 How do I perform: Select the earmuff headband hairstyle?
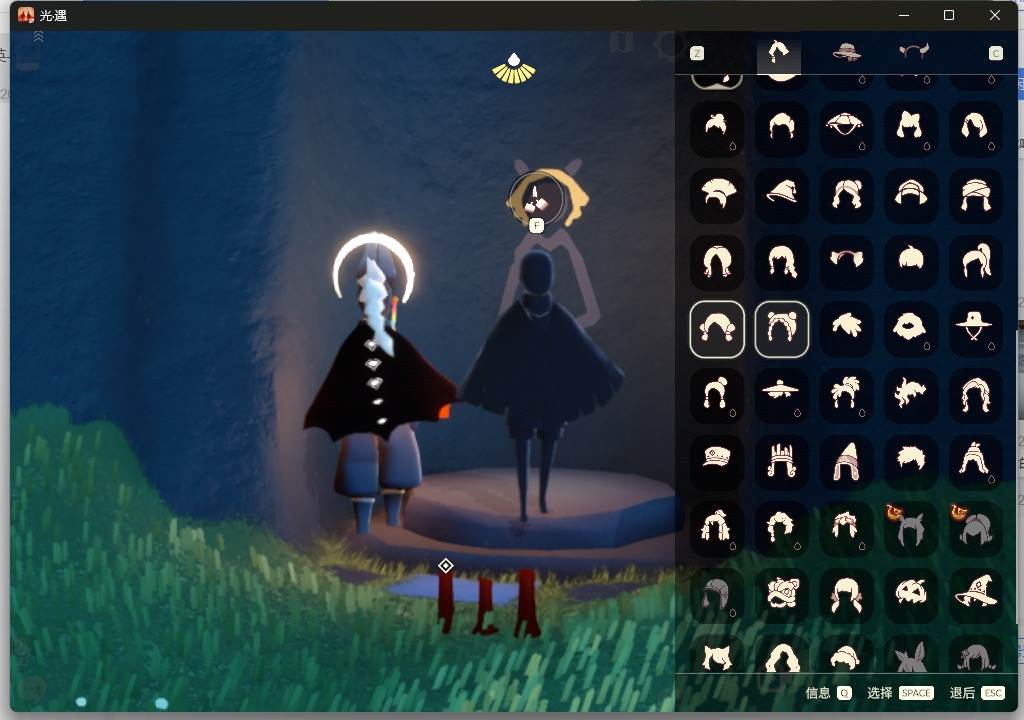910,195
